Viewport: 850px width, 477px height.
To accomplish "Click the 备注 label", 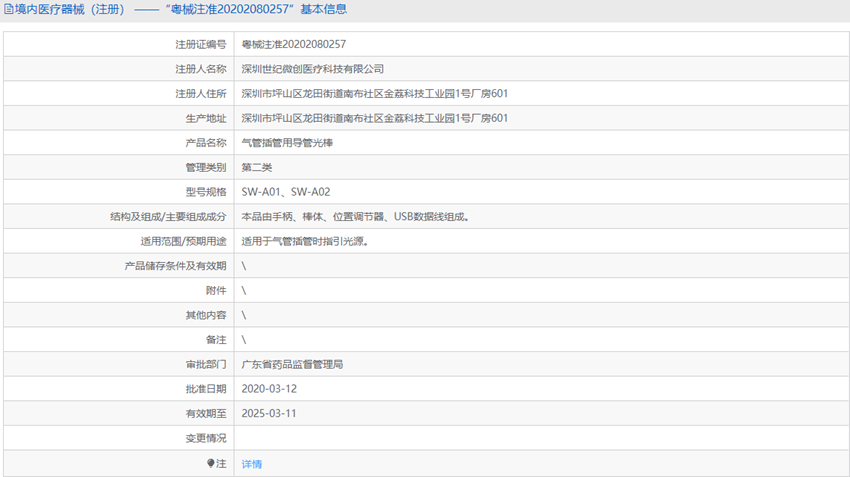I will click(x=216, y=340).
